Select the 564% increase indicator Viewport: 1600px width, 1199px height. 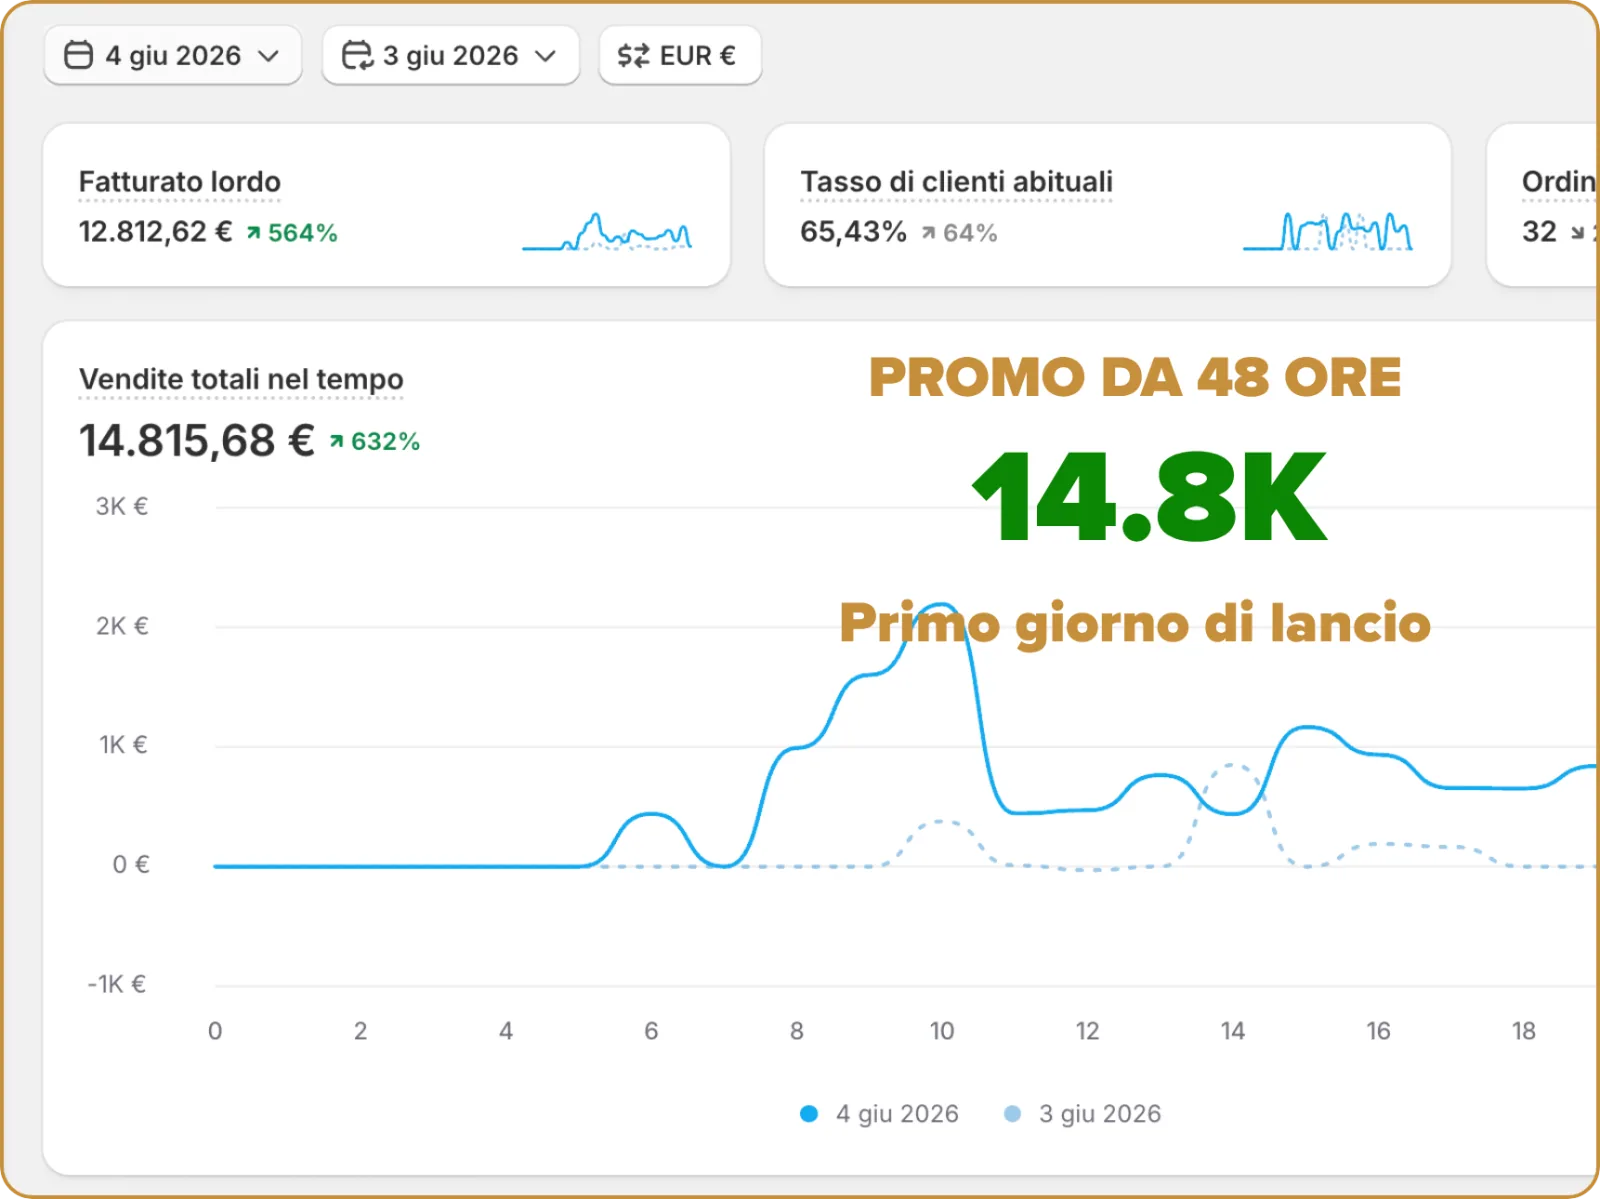tap(292, 233)
